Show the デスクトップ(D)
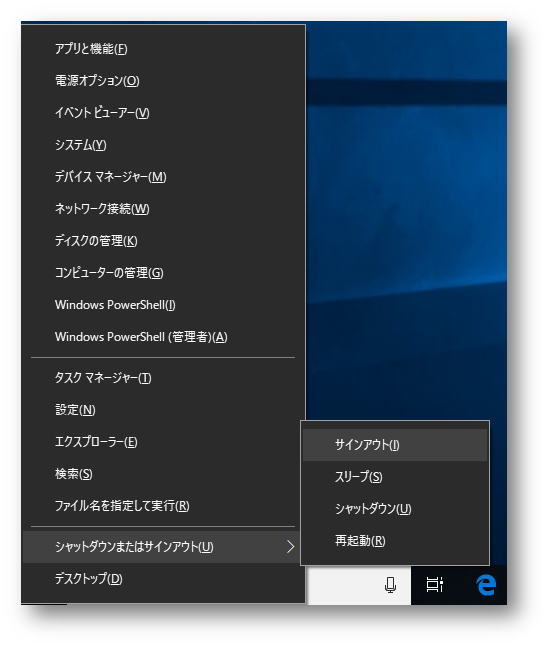549x647 pixels. click(164, 579)
